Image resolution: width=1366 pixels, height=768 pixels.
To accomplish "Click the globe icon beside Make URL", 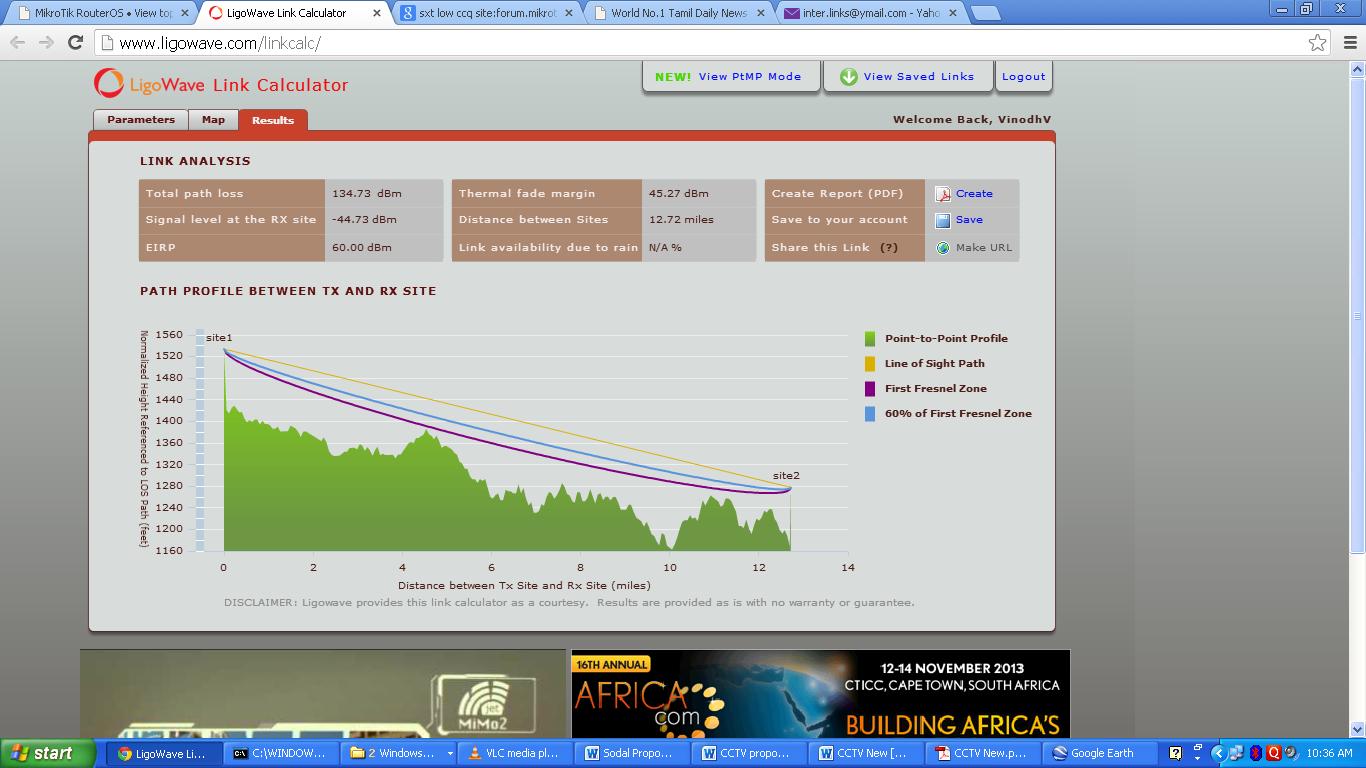I will tap(943, 248).
